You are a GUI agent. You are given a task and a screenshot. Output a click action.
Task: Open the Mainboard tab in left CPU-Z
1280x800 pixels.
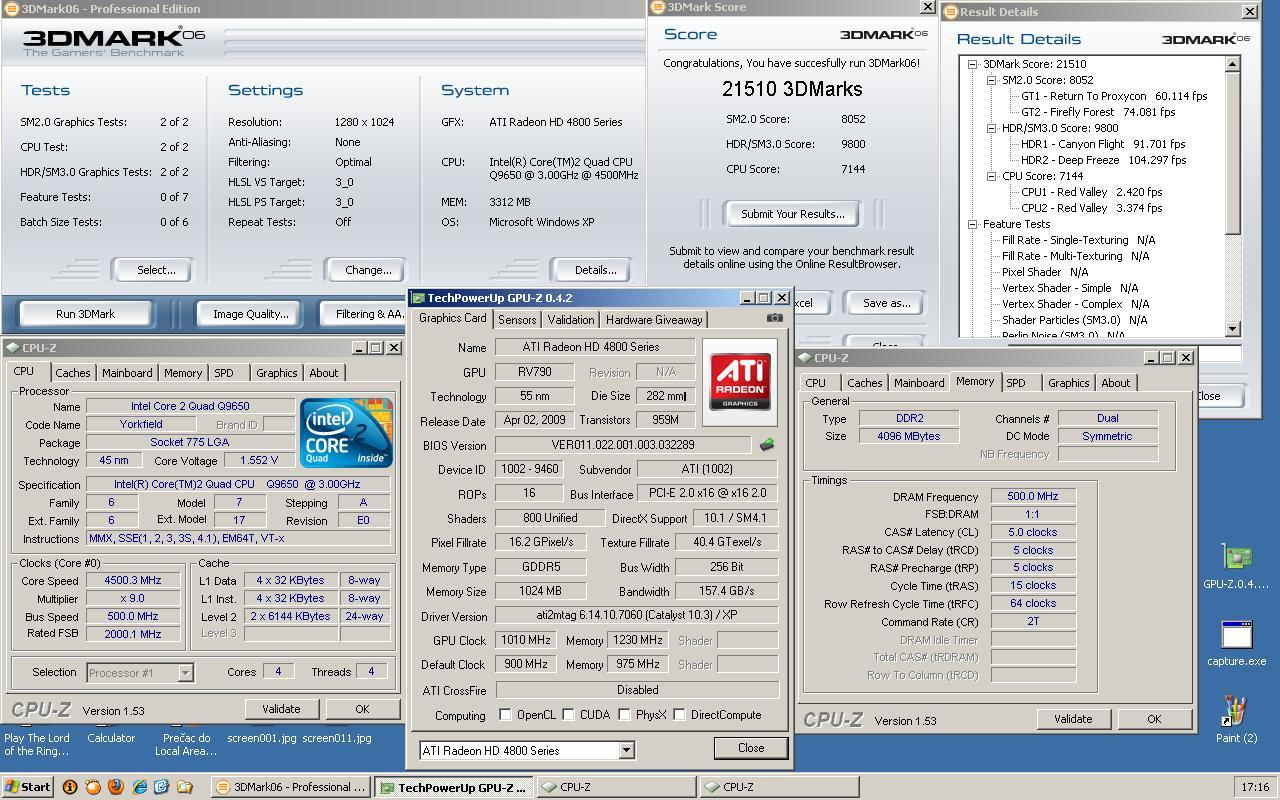127,373
